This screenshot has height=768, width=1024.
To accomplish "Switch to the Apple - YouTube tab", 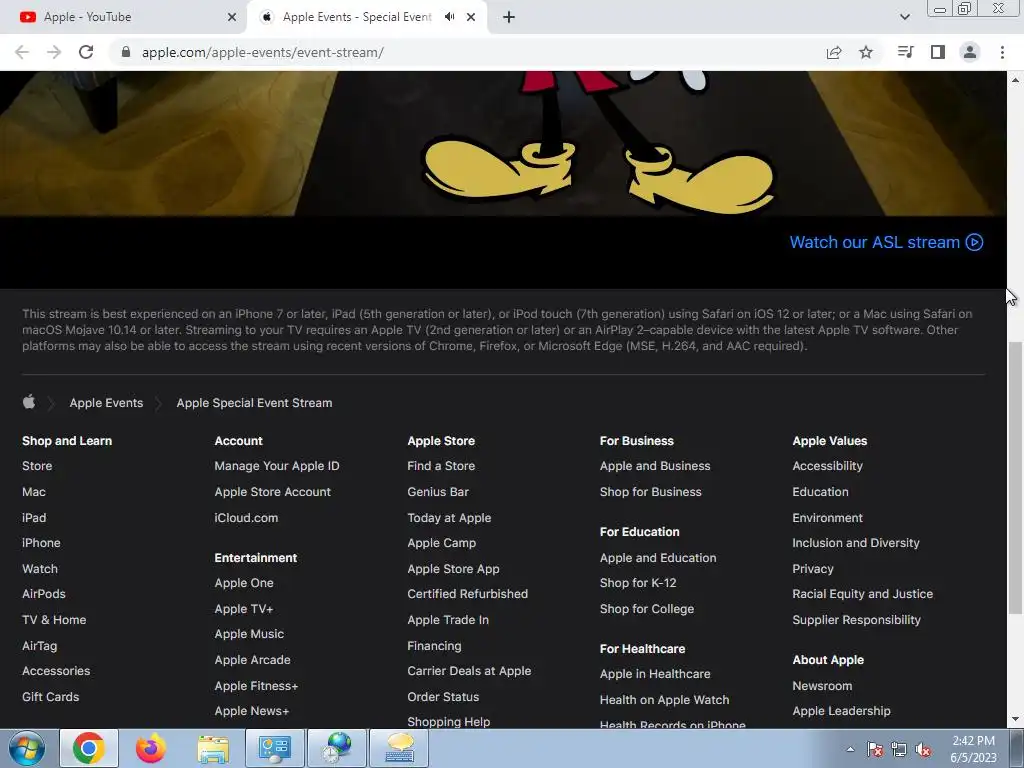I will point(124,17).
